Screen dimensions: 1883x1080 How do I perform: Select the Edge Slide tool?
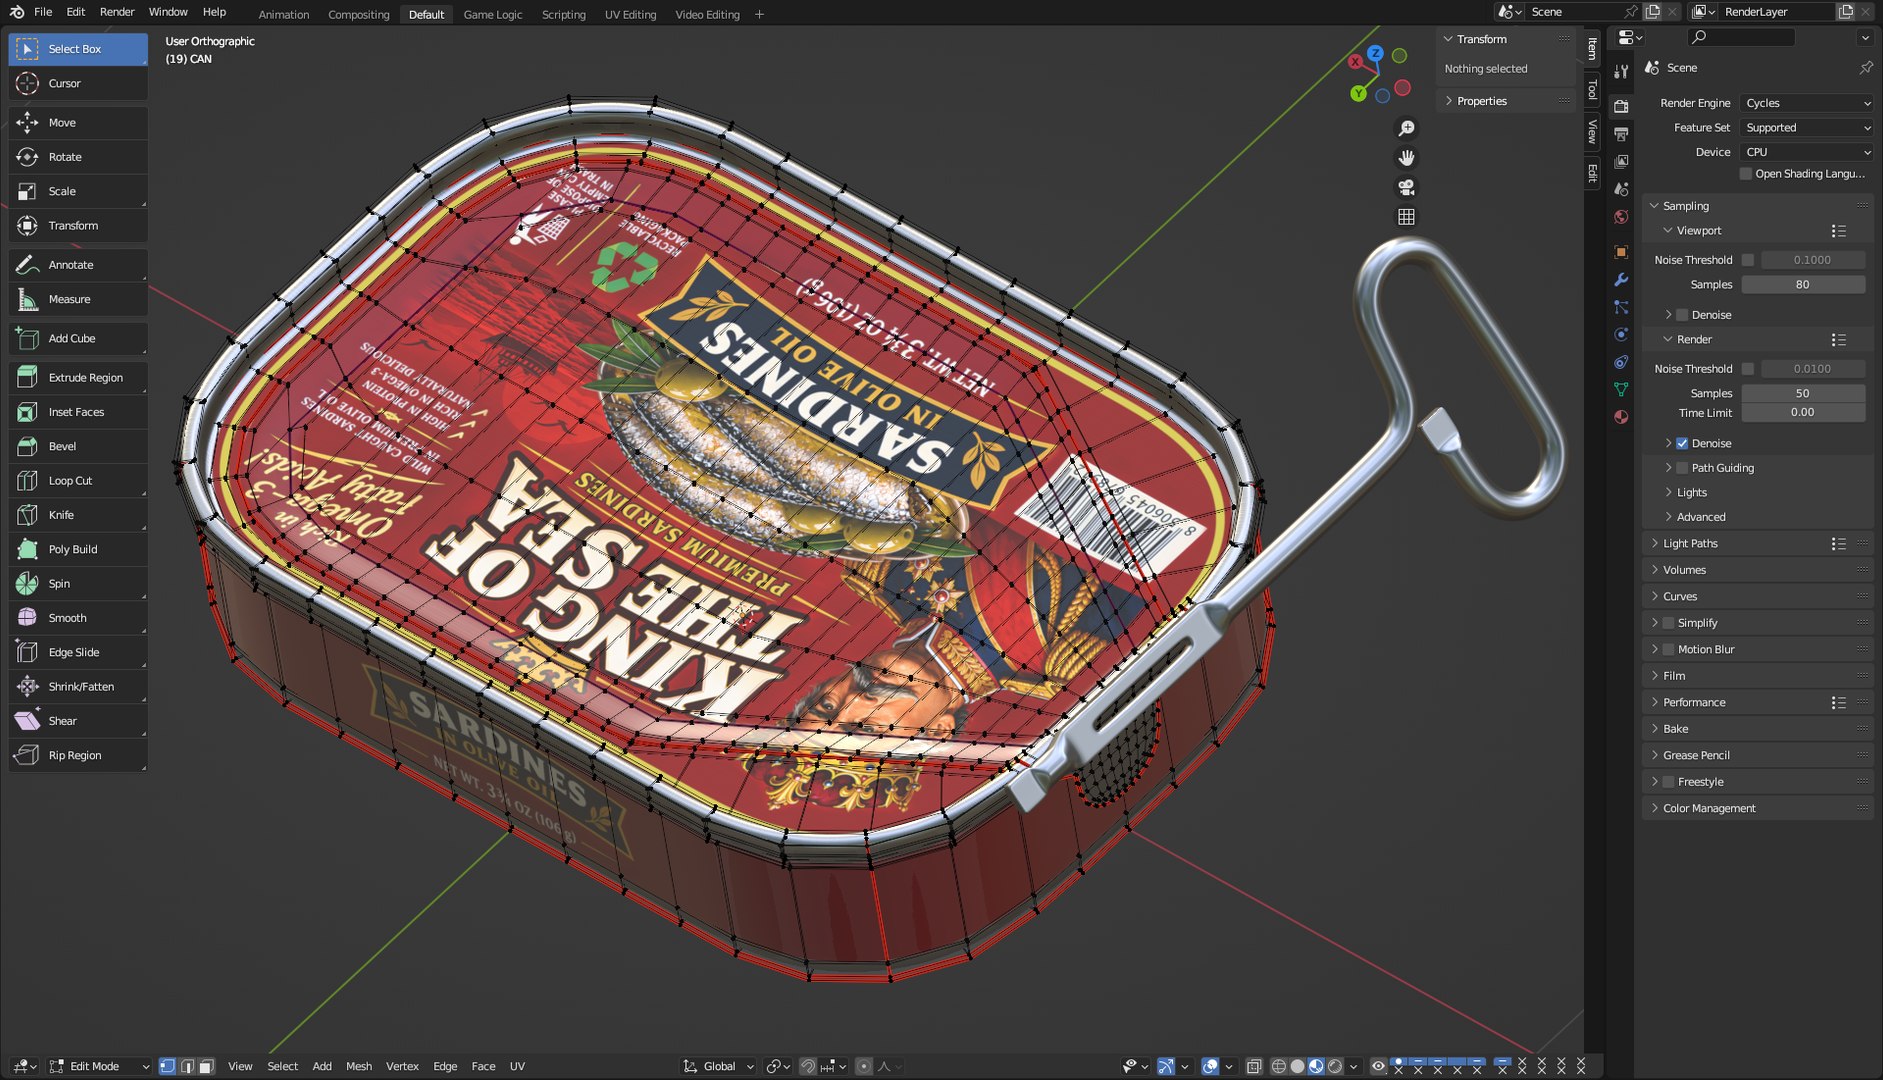pyautogui.click(x=78, y=652)
